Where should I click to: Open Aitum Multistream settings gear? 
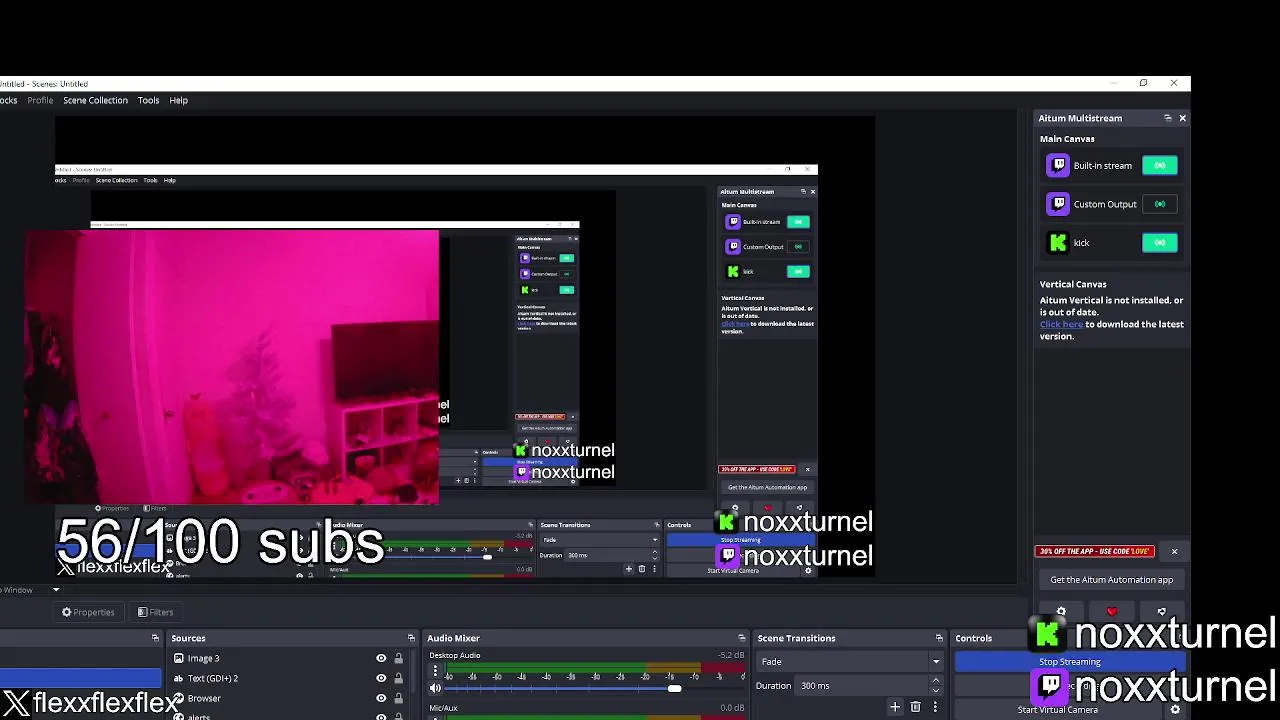(x=1061, y=611)
